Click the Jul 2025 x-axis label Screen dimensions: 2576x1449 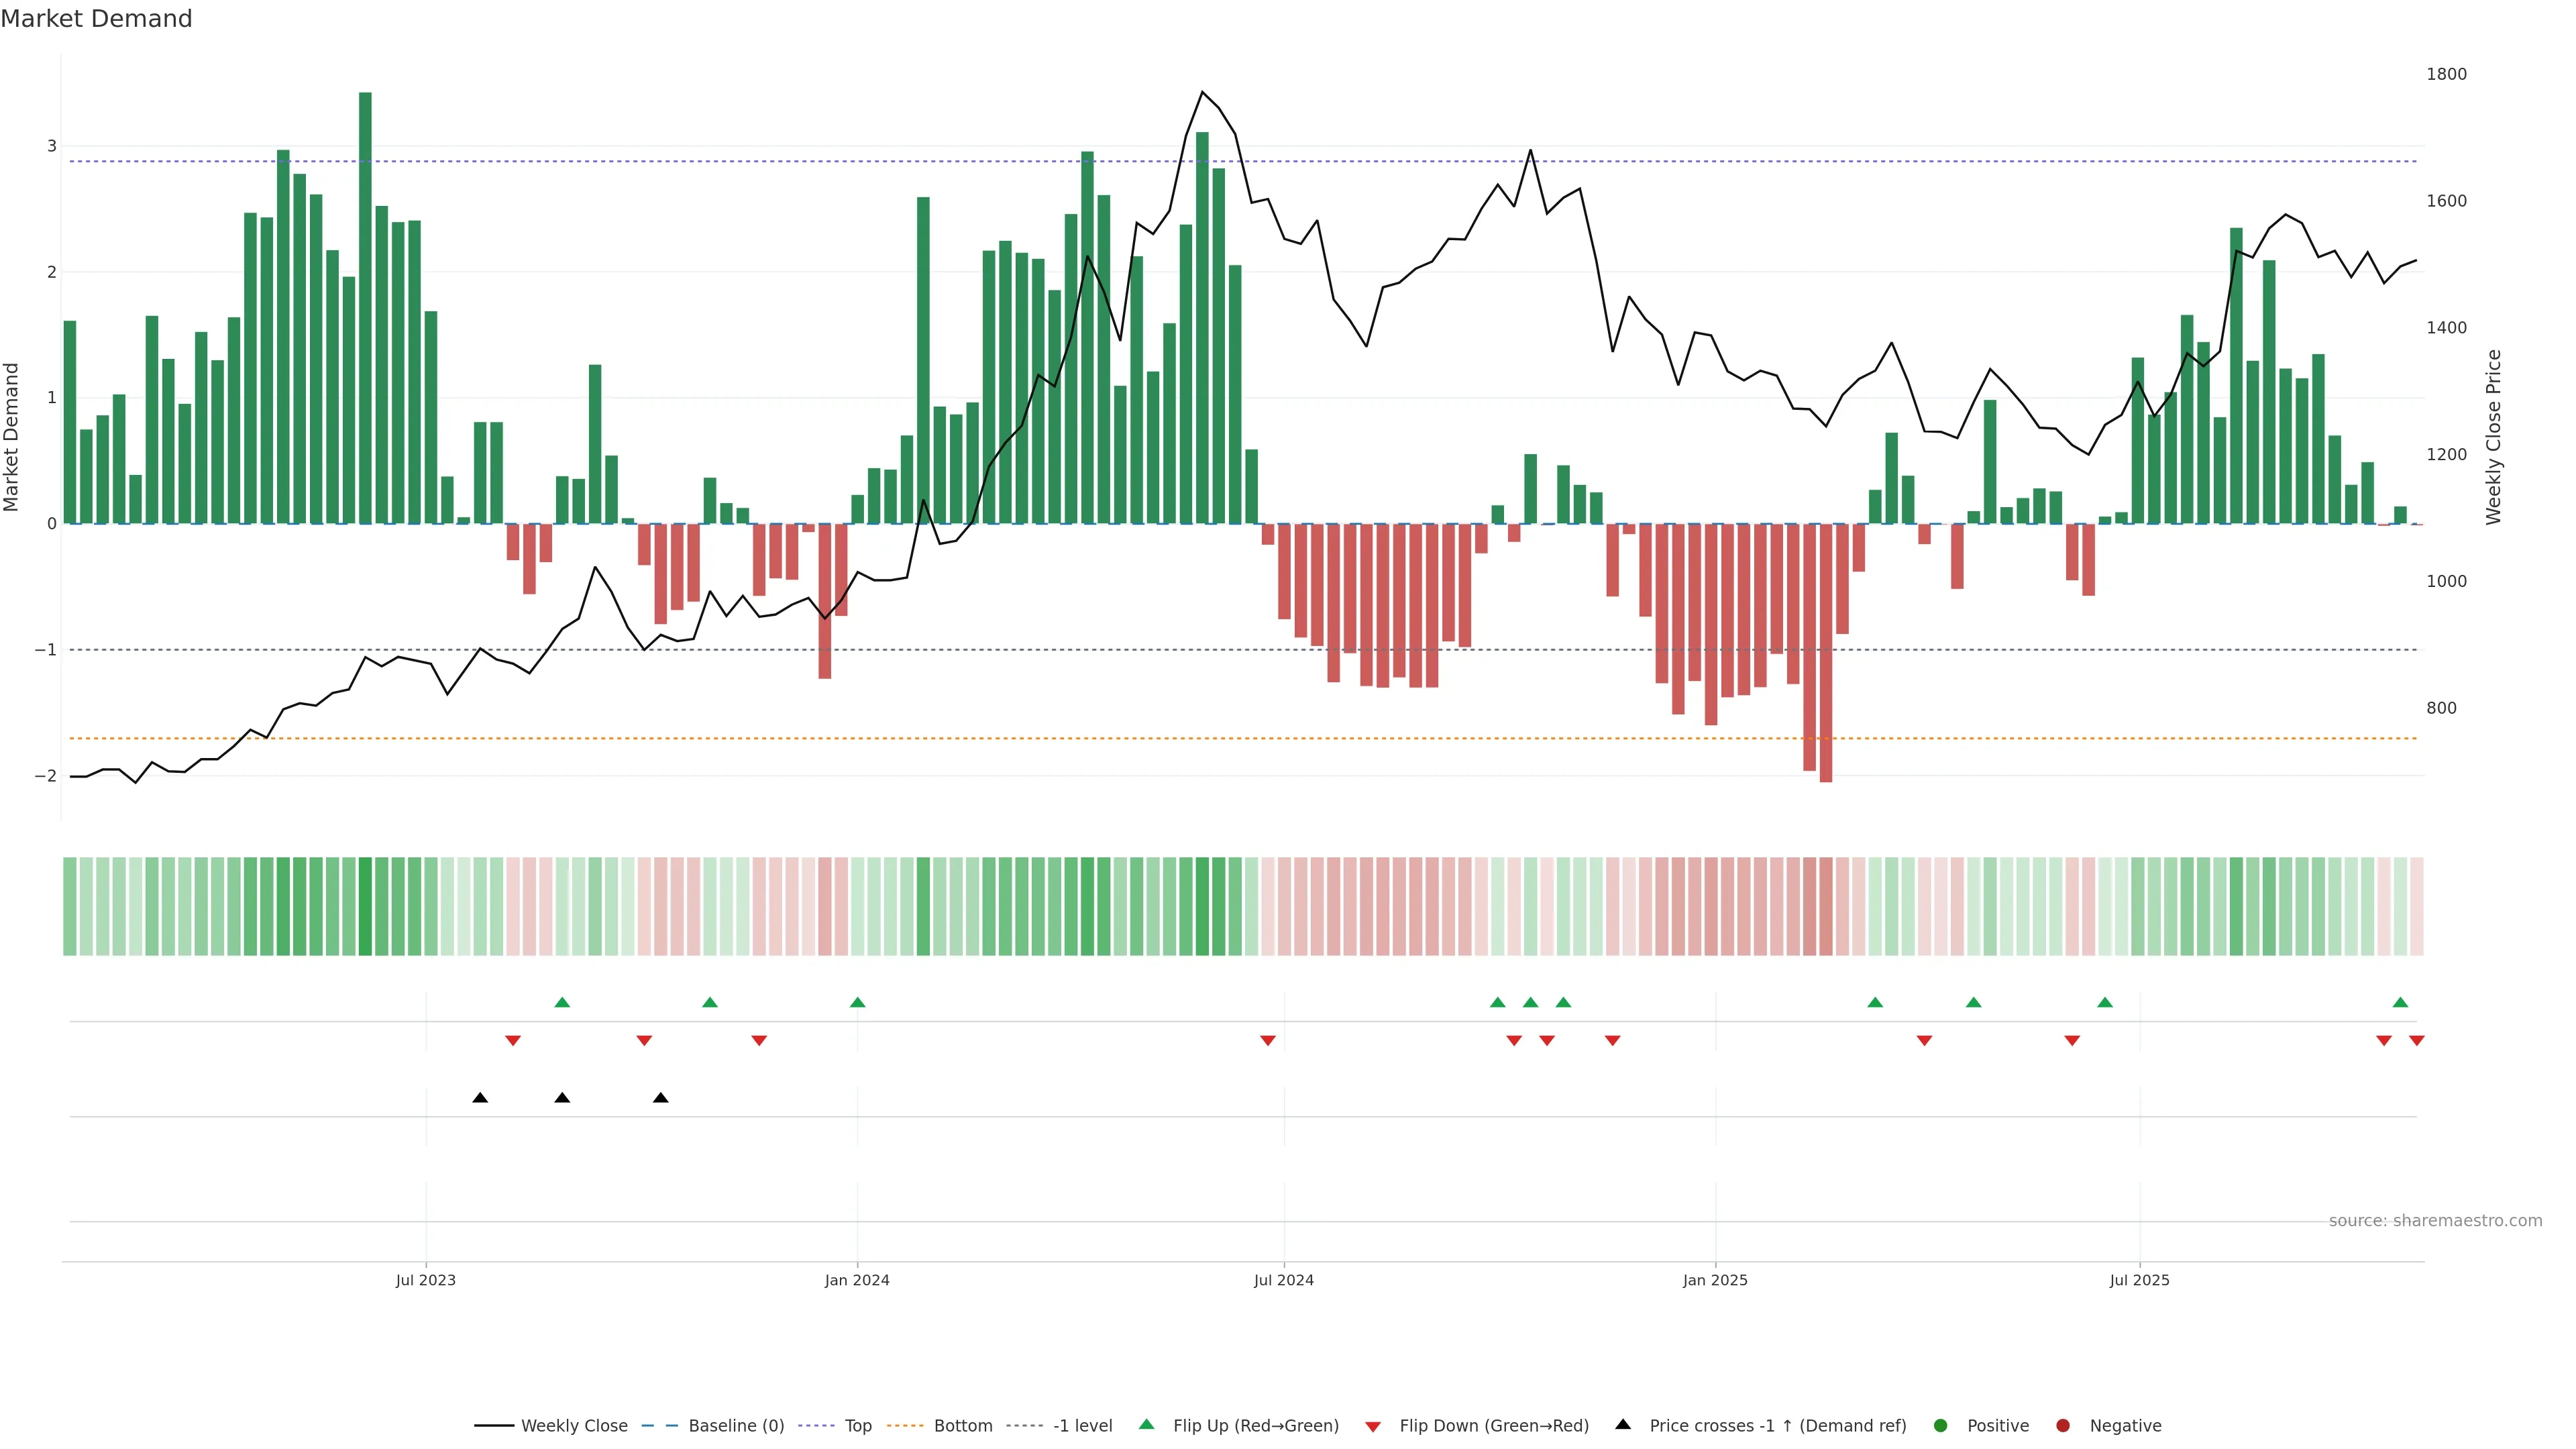click(x=2139, y=1280)
